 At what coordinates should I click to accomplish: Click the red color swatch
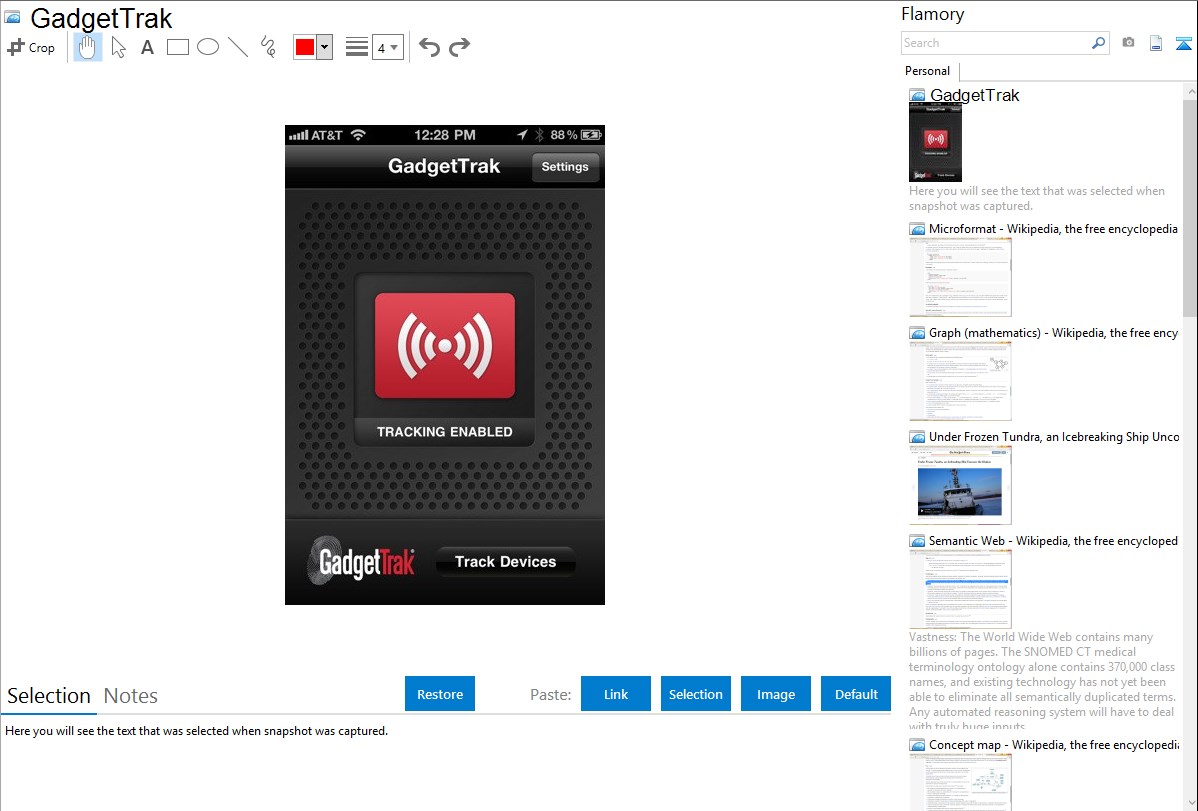click(x=305, y=47)
